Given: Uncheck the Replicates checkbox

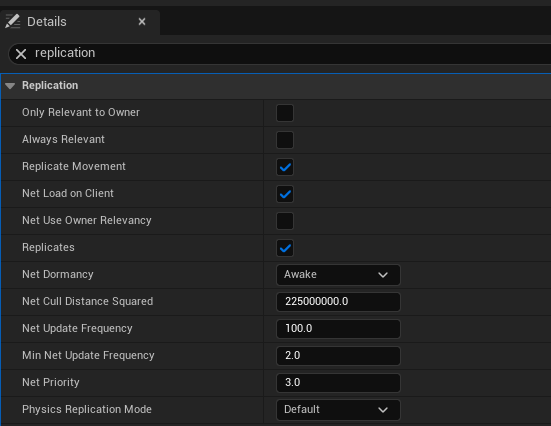Looking at the screenshot, I should tap(285, 248).
